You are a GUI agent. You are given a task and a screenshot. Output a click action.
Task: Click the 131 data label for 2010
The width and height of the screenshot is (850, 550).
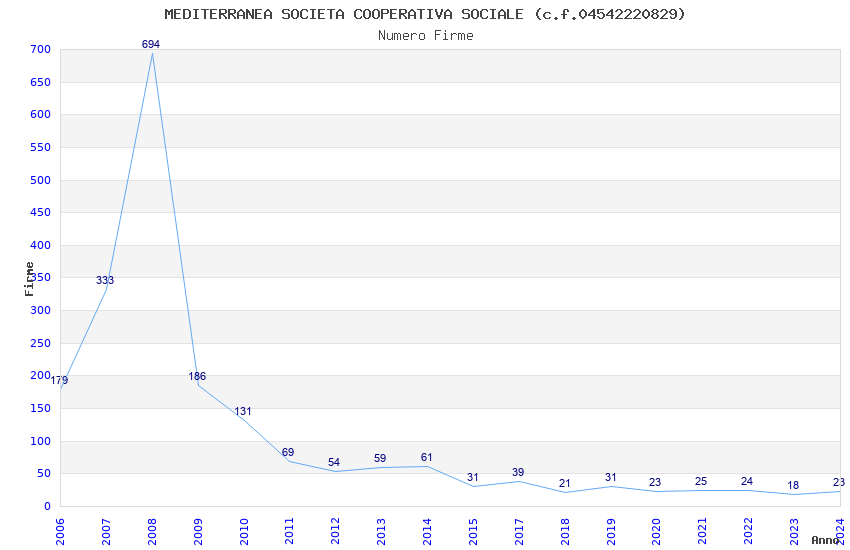[243, 411]
